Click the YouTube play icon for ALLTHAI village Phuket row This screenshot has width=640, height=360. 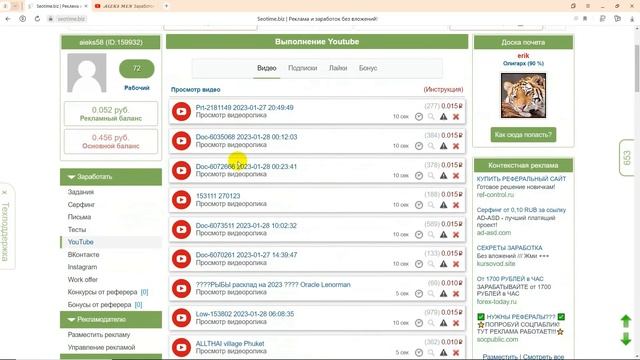click(x=181, y=347)
